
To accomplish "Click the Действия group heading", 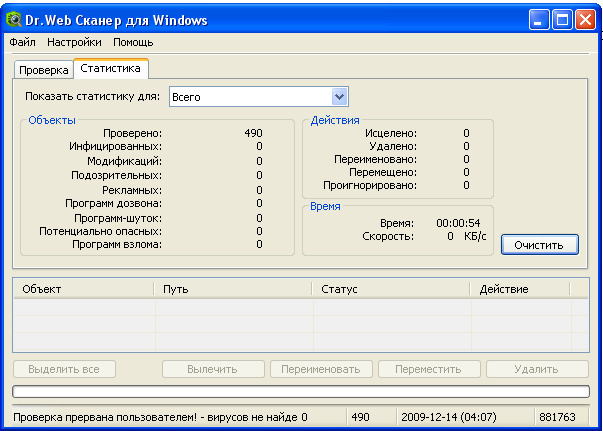I will [335, 120].
